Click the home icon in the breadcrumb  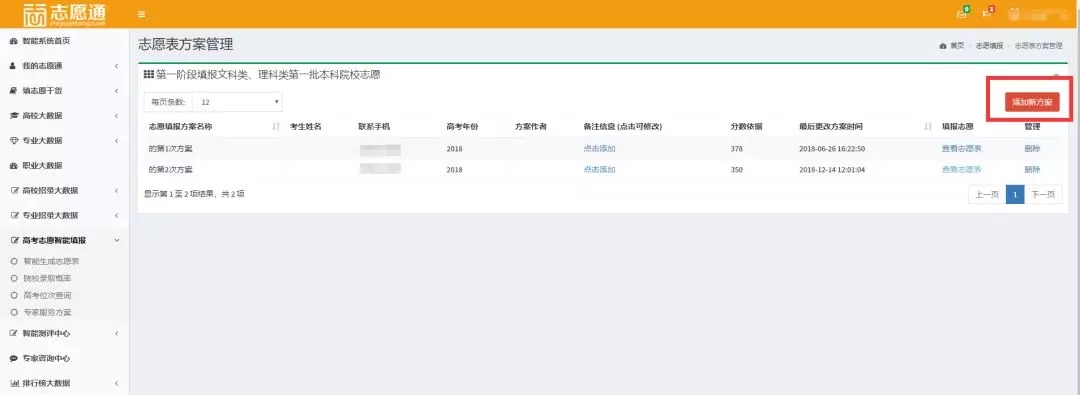click(x=942, y=45)
